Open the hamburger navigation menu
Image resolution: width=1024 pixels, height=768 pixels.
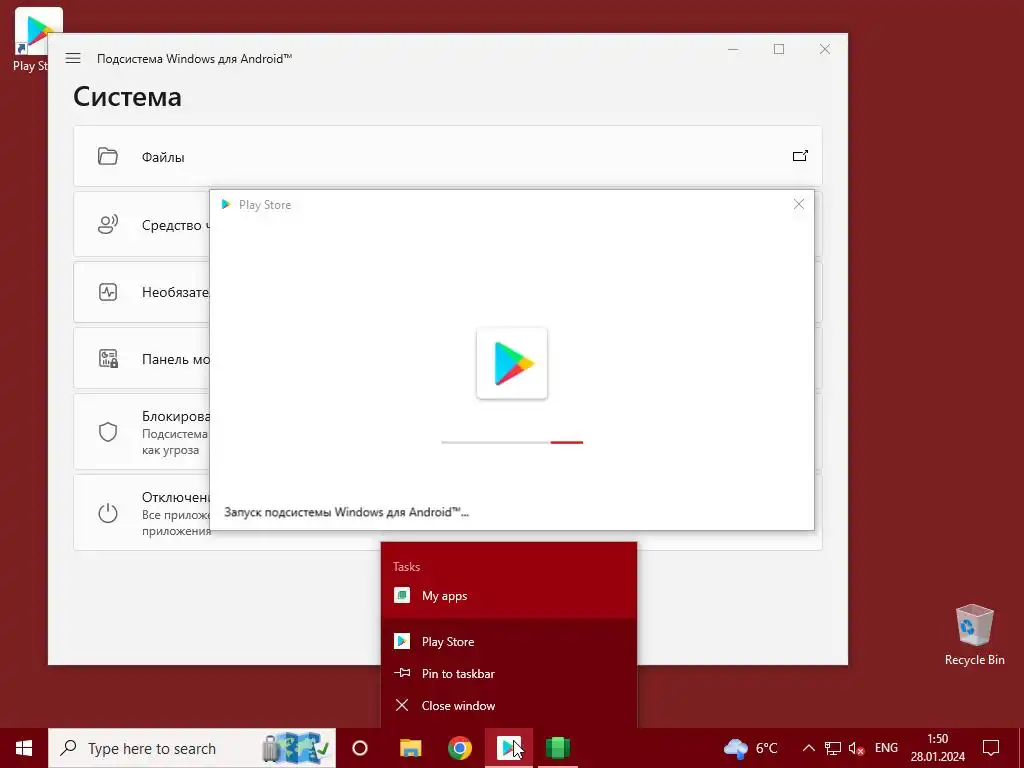pos(73,58)
